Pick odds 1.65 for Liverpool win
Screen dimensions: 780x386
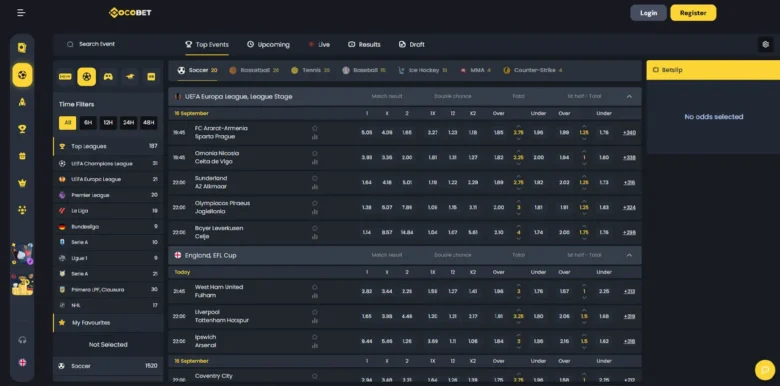coord(367,316)
